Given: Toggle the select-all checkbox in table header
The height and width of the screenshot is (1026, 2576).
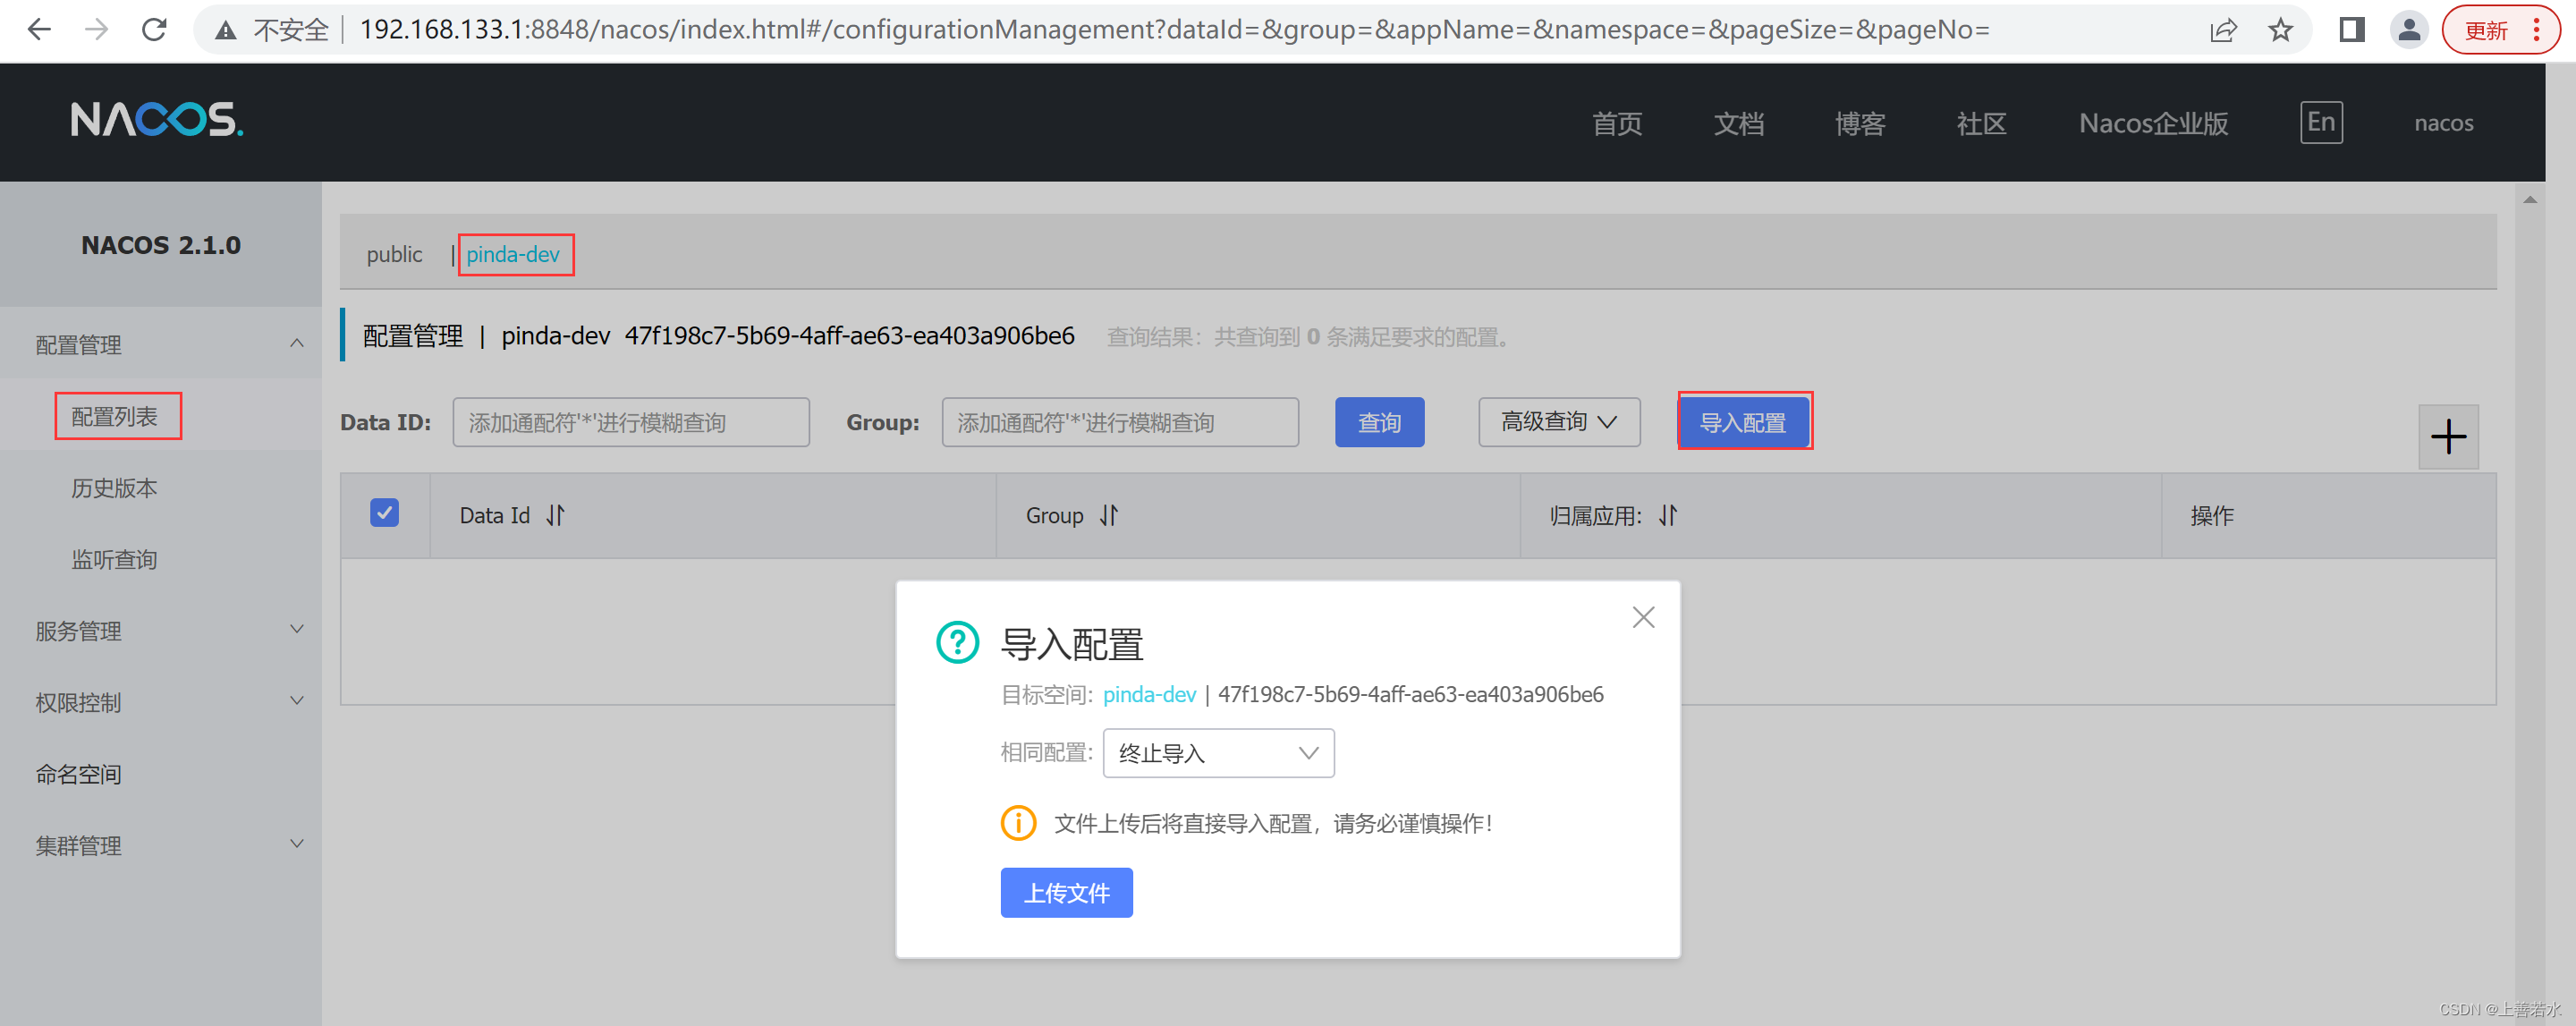Looking at the screenshot, I should coord(384,513).
